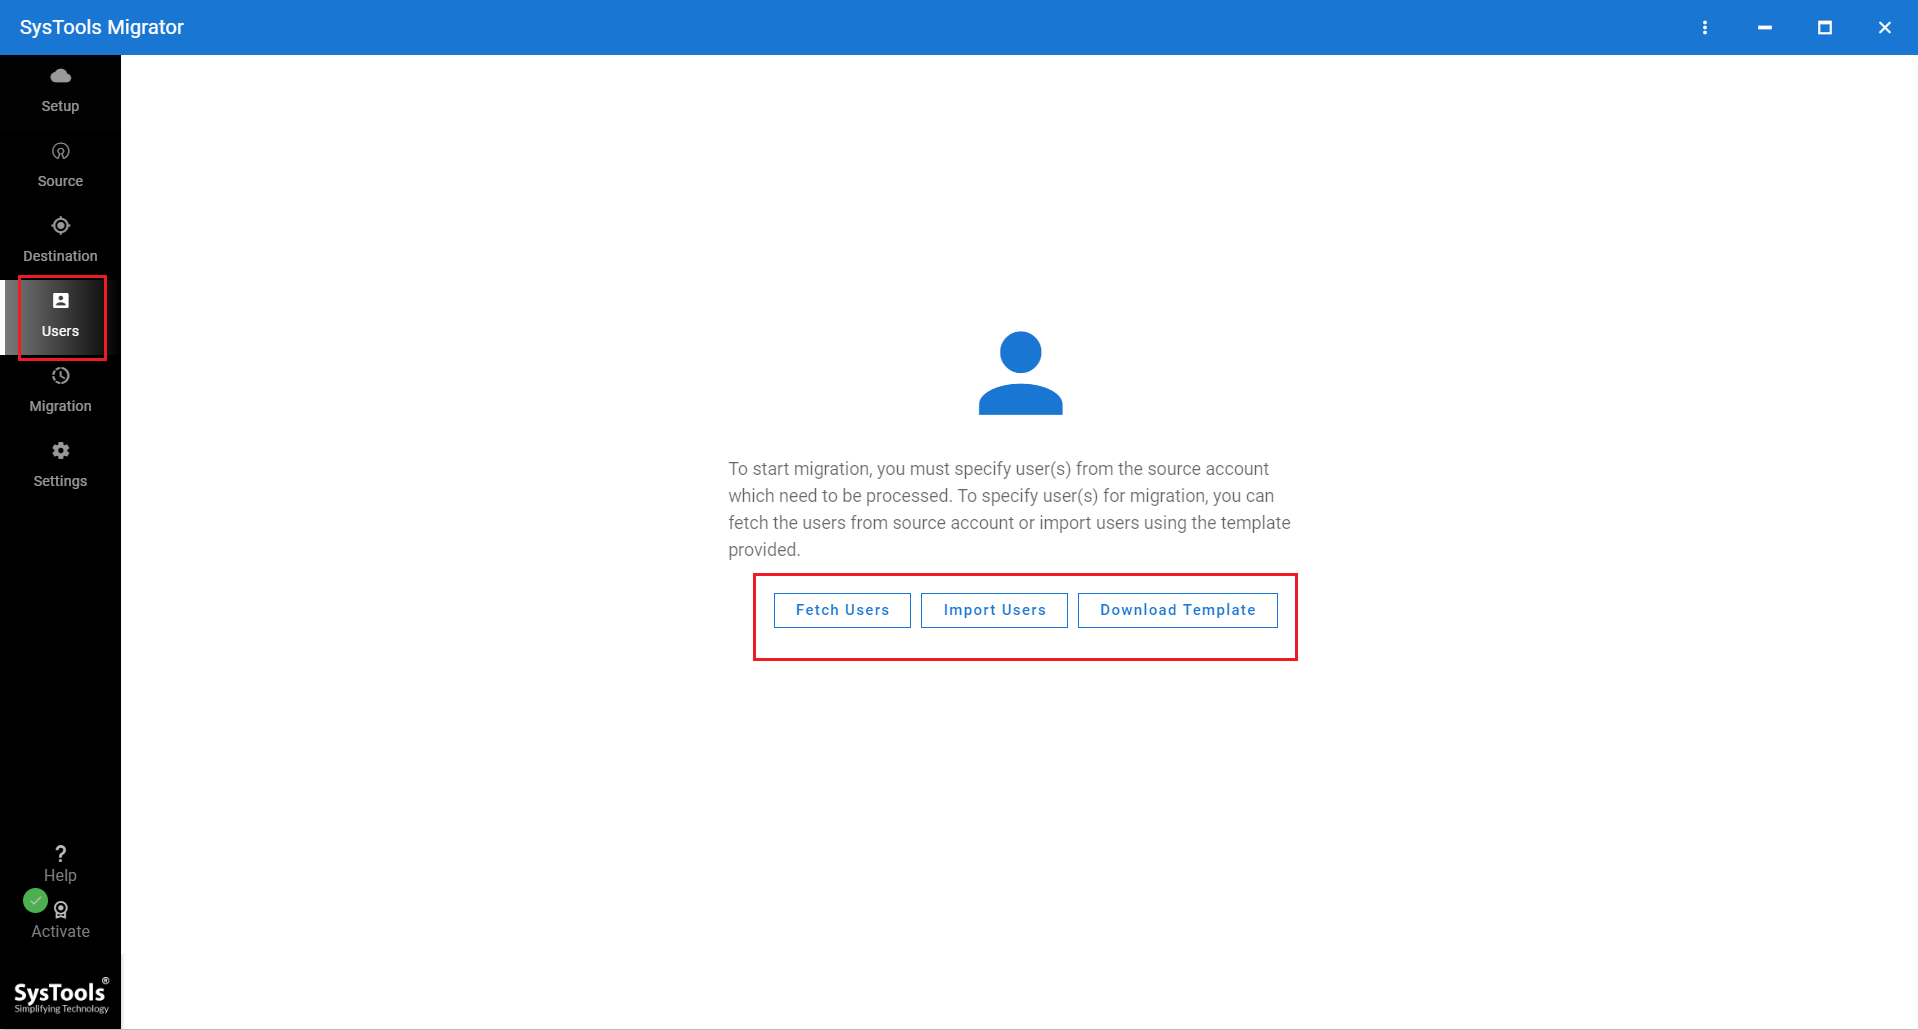Image resolution: width=1918 pixels, height=1030 pixels.
Task: Open the Migration history icon
Action: pos(60,376)
